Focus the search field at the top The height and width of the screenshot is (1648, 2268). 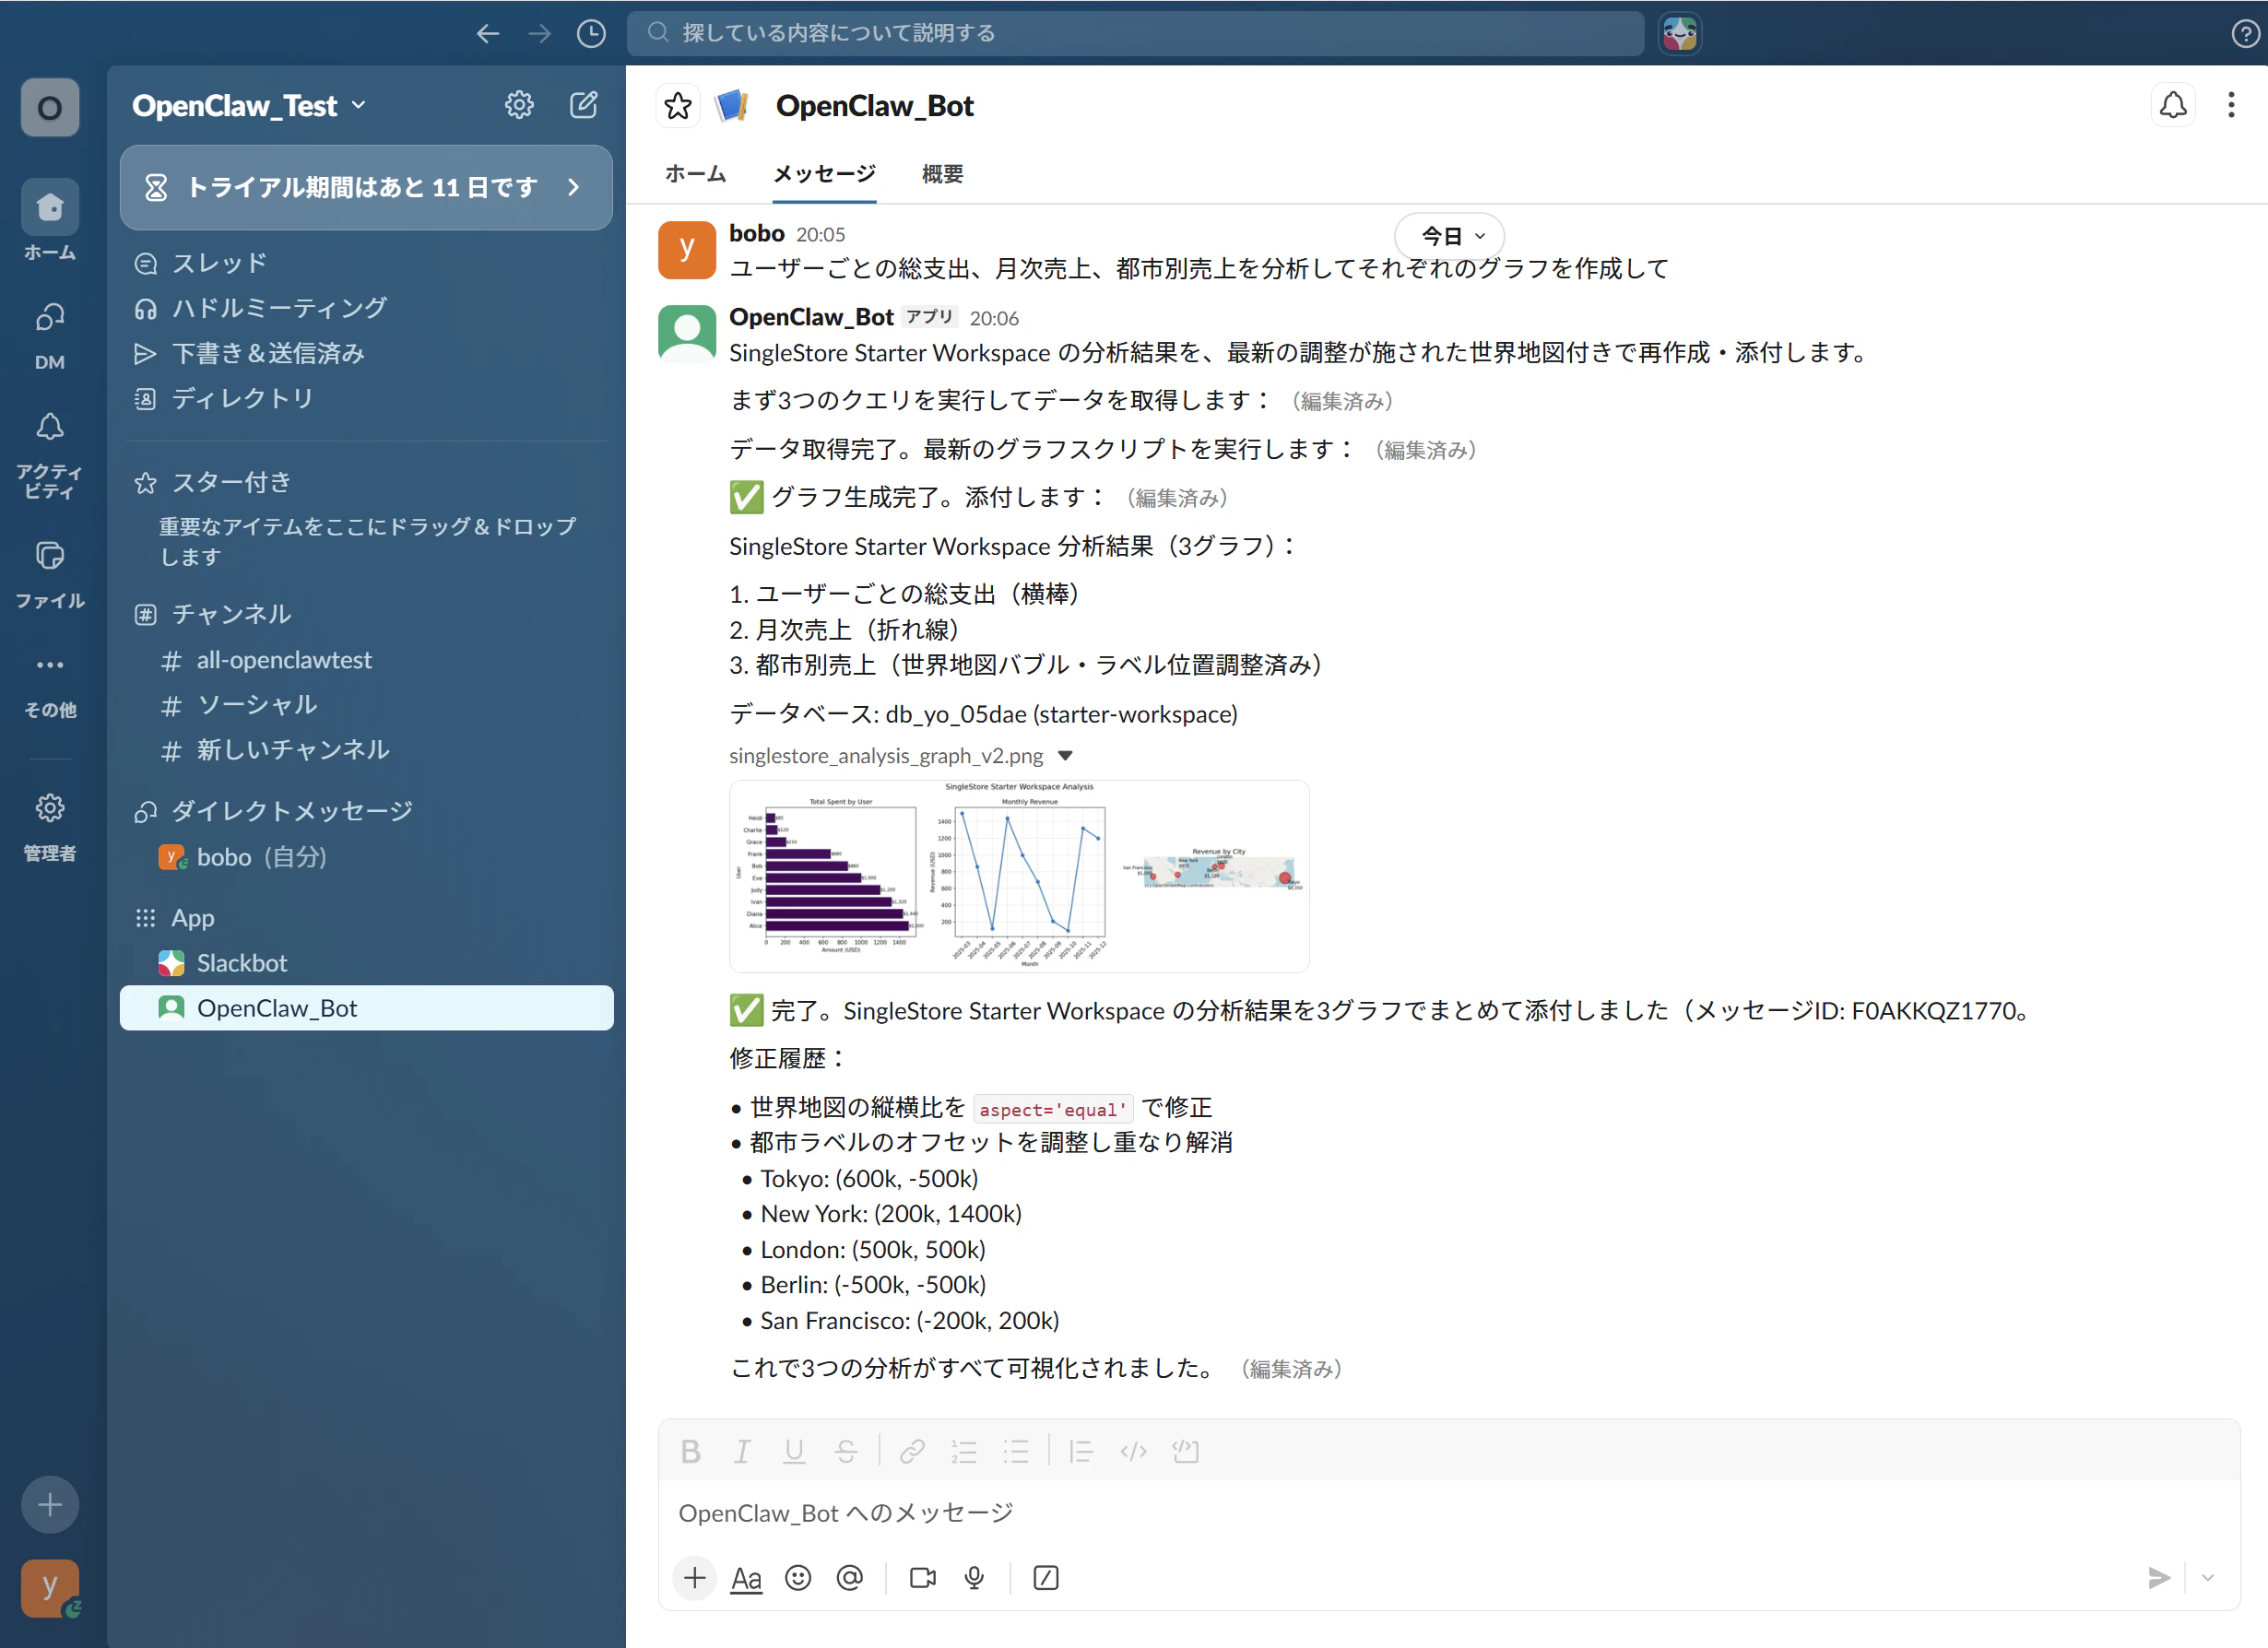(x=1135, y=33)
